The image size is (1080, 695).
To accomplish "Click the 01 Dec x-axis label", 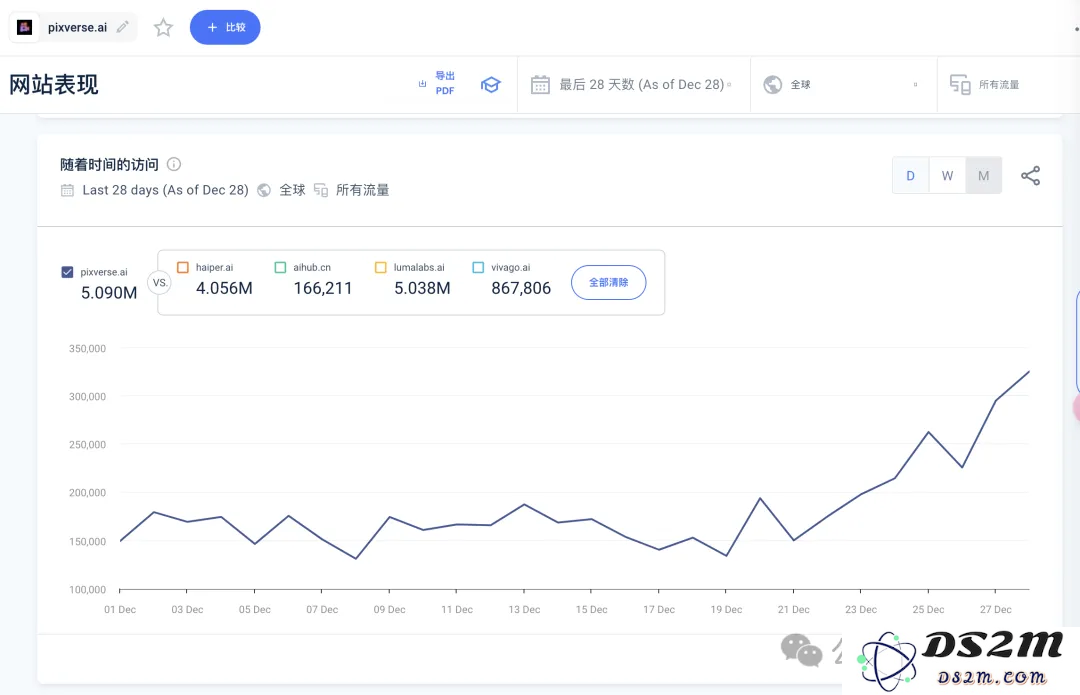I will coord(120,610).
